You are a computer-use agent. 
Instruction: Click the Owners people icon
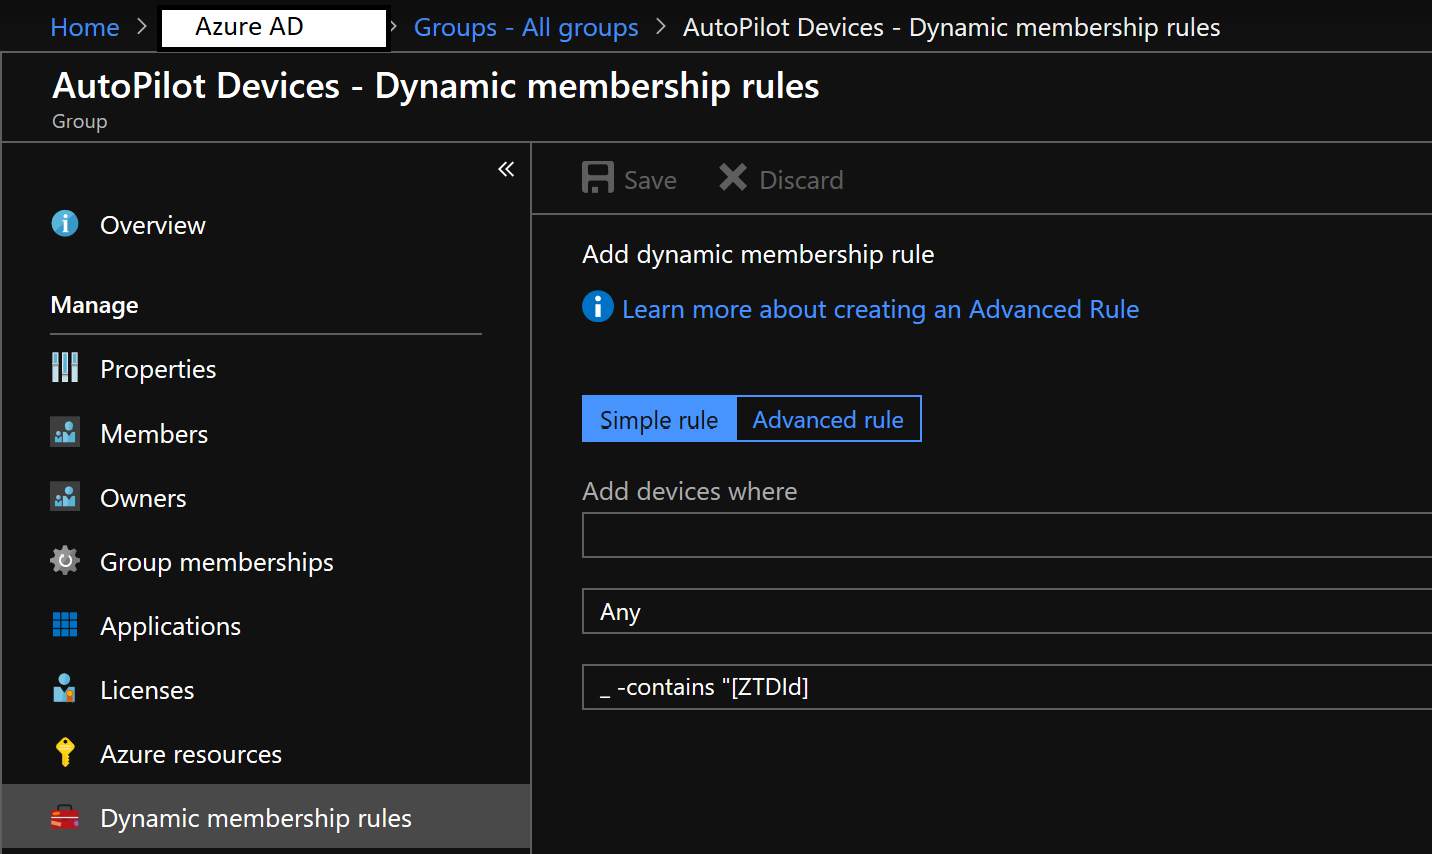pos(65,496)
